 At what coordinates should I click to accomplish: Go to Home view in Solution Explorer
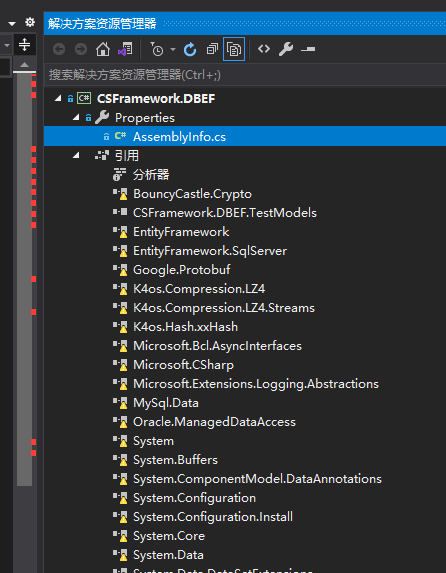103,49
